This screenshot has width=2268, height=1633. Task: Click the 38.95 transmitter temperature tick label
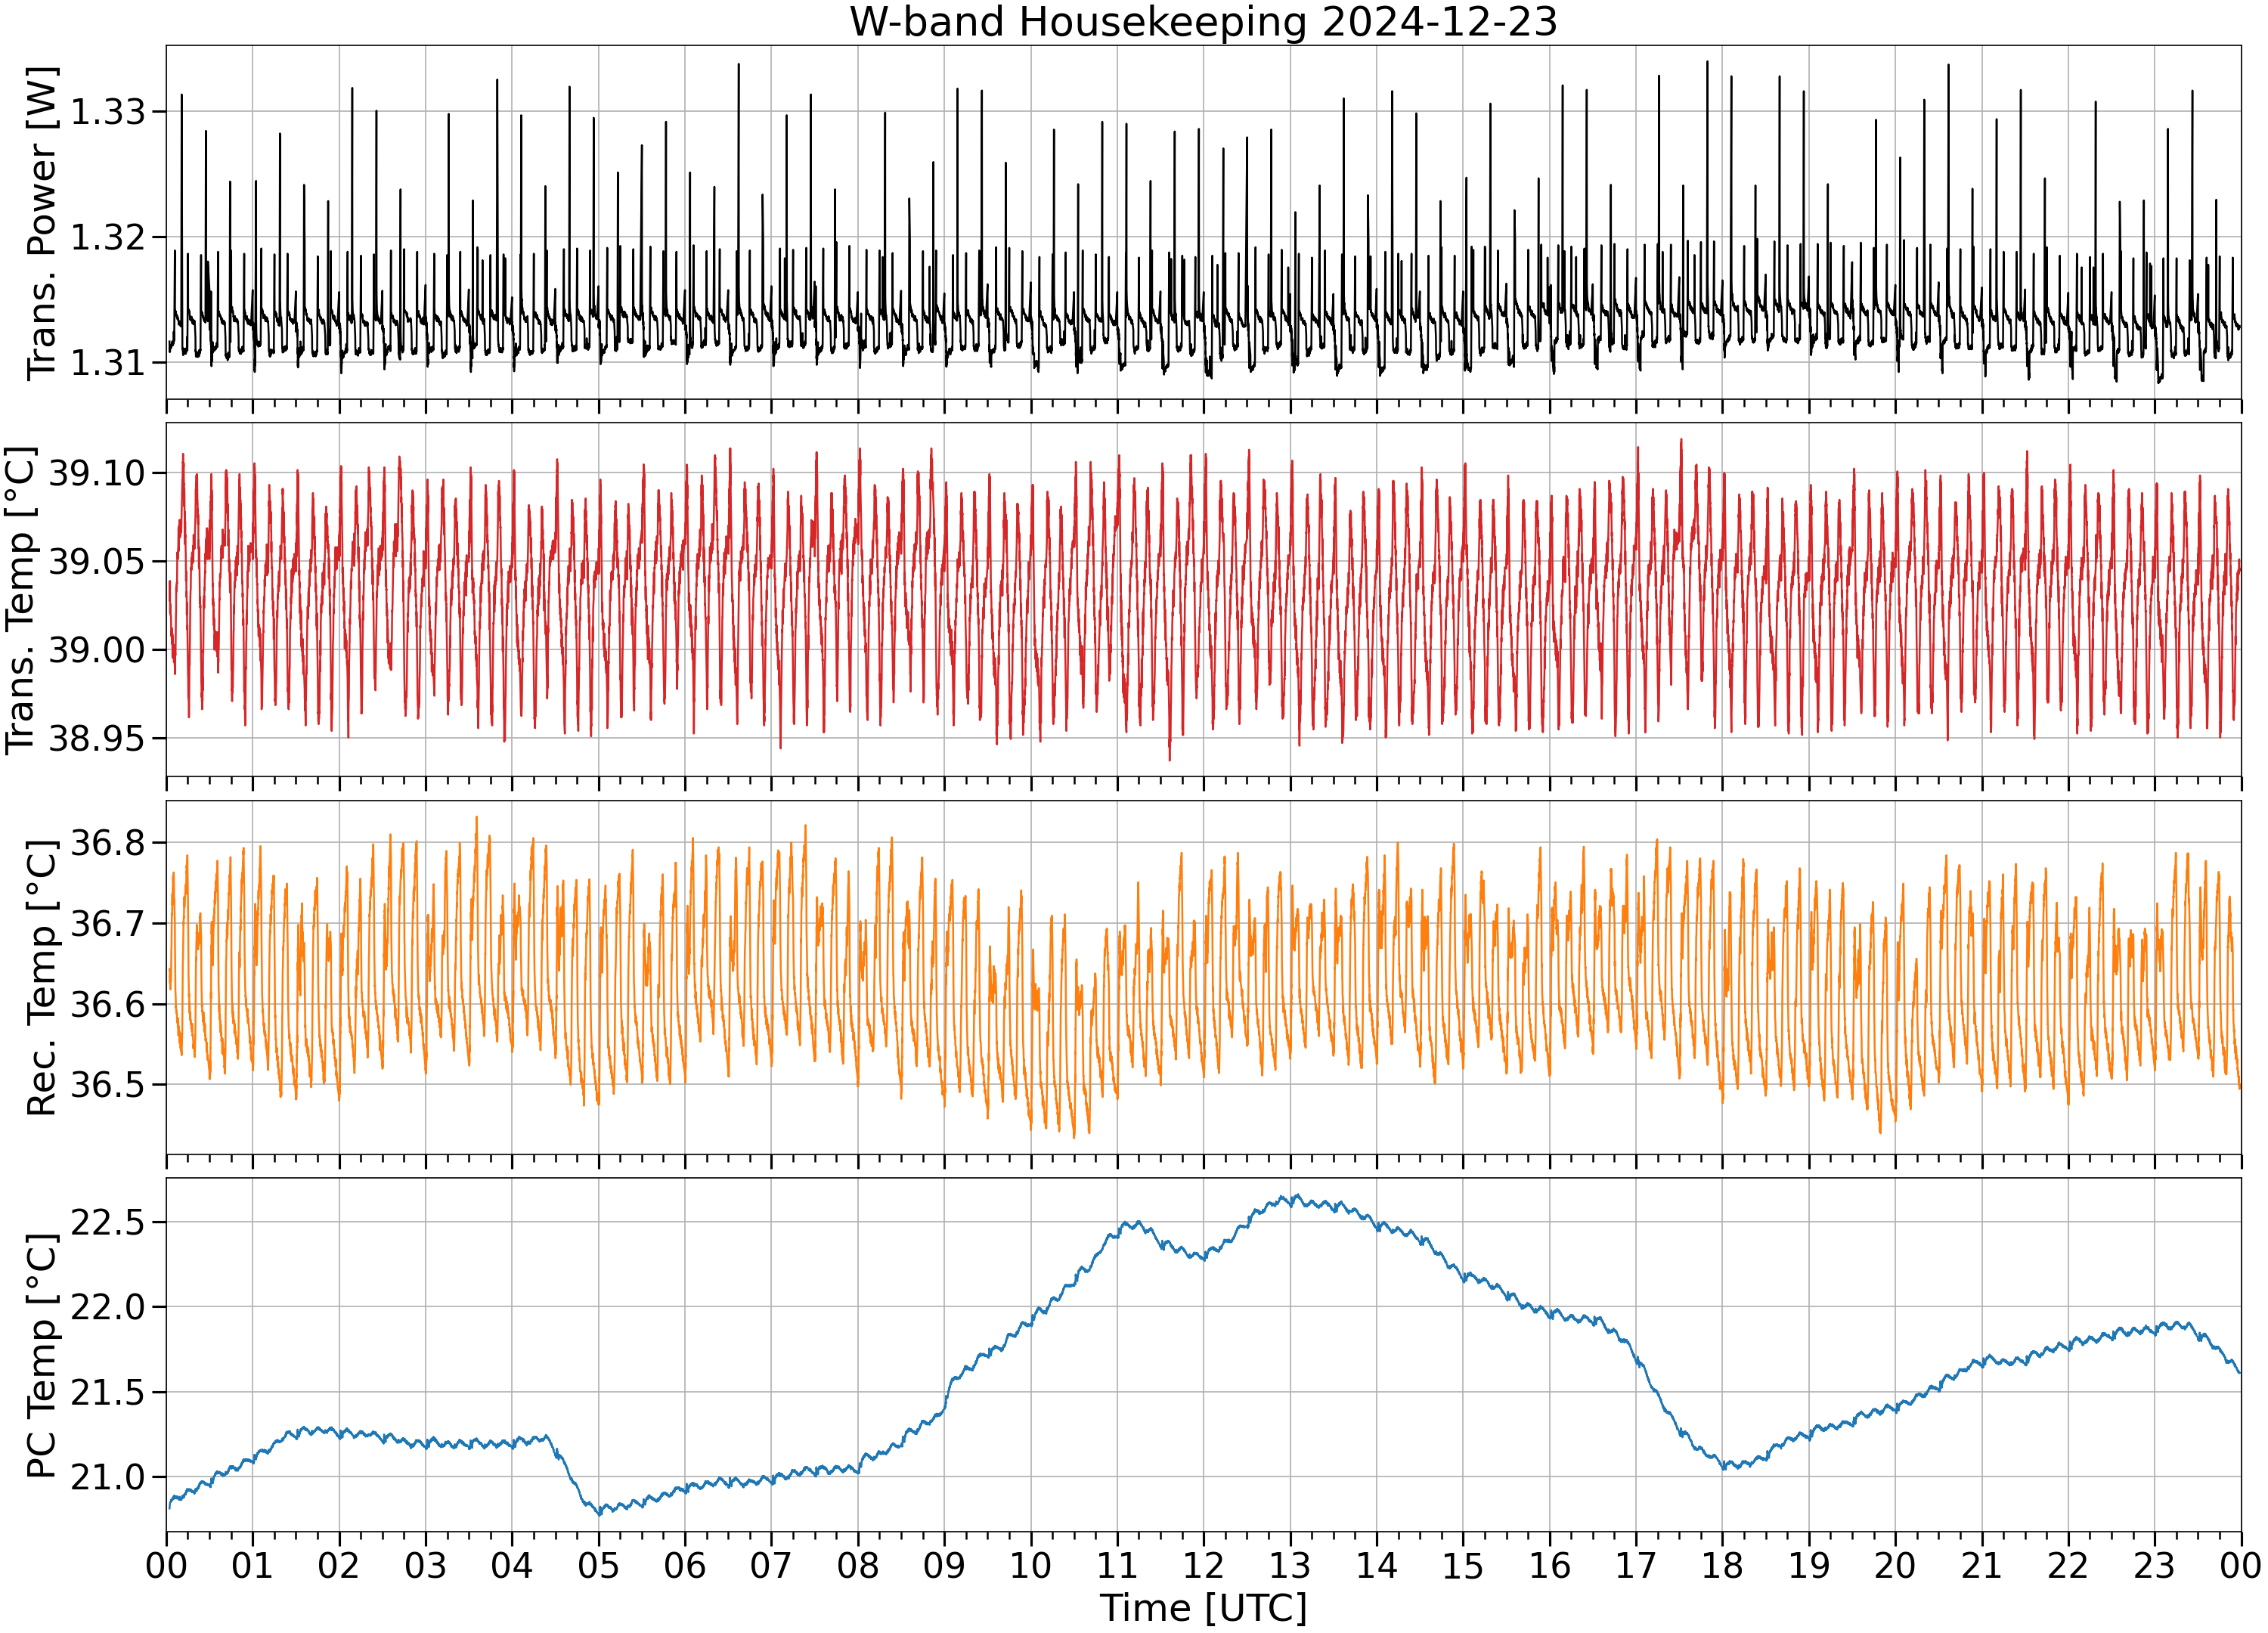coord(97,739)
